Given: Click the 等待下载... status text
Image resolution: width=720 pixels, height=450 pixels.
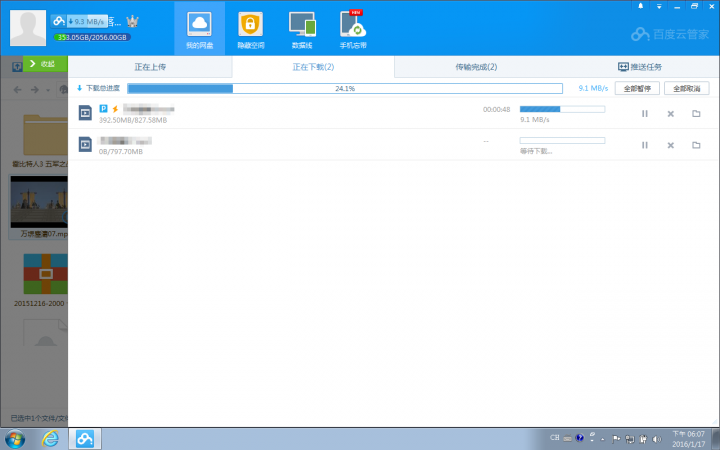Looking at the screenshot, I should tap(536, 151).
